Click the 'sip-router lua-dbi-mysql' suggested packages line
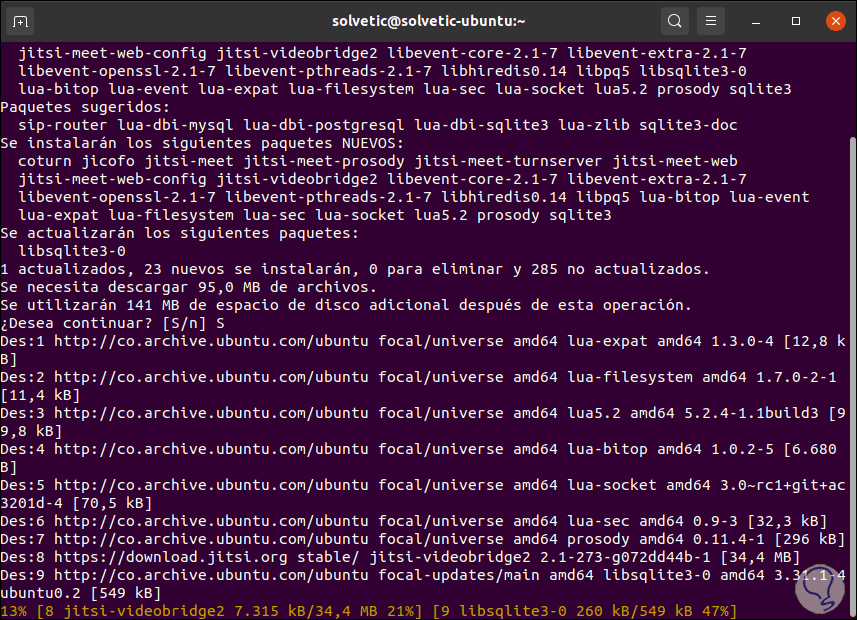Viewport: 857px width, 620px height. 378,125
